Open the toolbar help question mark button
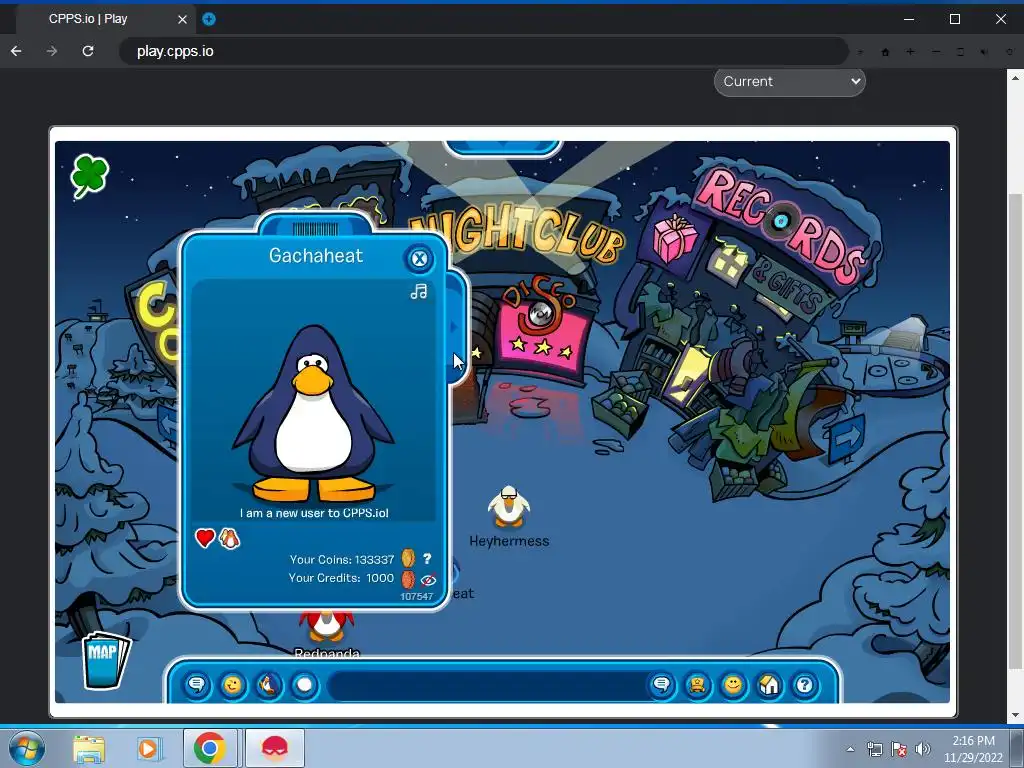The width and height of the screenshot is (1024, 768). click(x=805, y=685)
